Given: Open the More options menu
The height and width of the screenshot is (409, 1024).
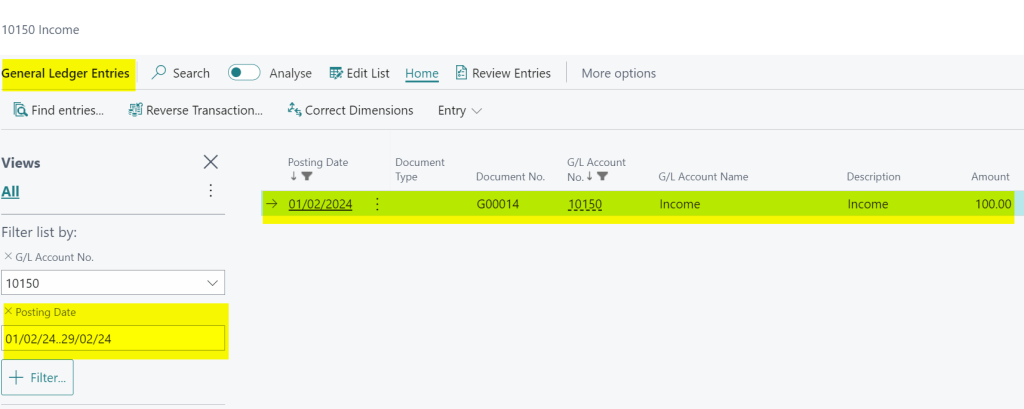Looking at the screenshot, I should click(618, 73).
